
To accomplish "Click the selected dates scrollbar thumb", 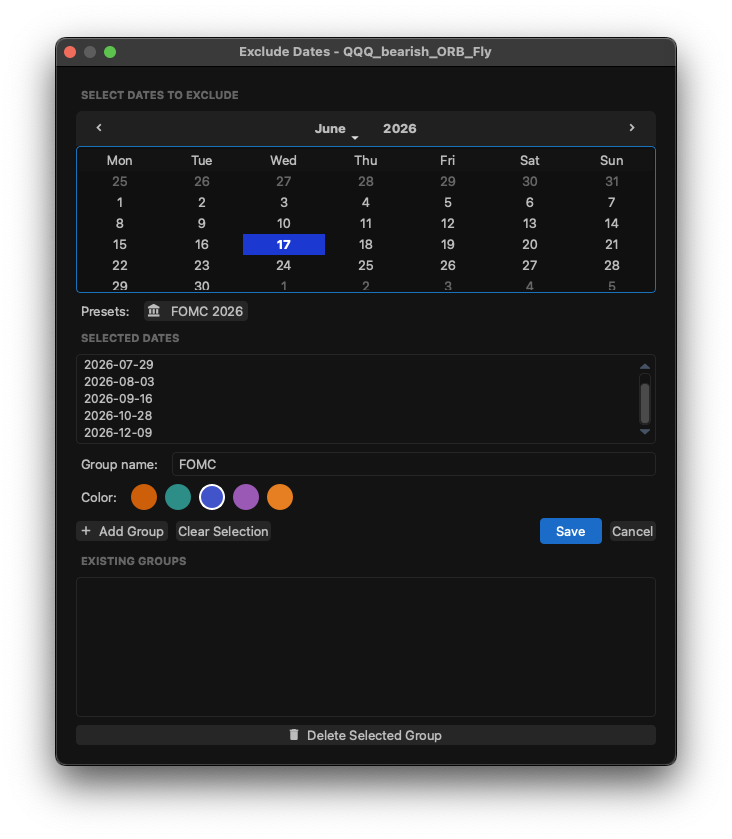I will [x=645, y=403].
